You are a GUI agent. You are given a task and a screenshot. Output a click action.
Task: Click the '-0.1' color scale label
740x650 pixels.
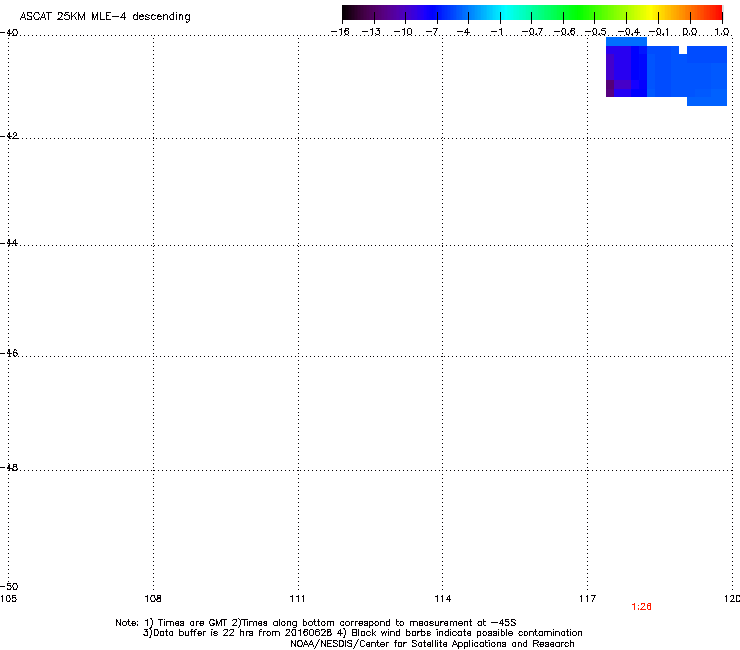pyautogui.click(x=659, y=32)
